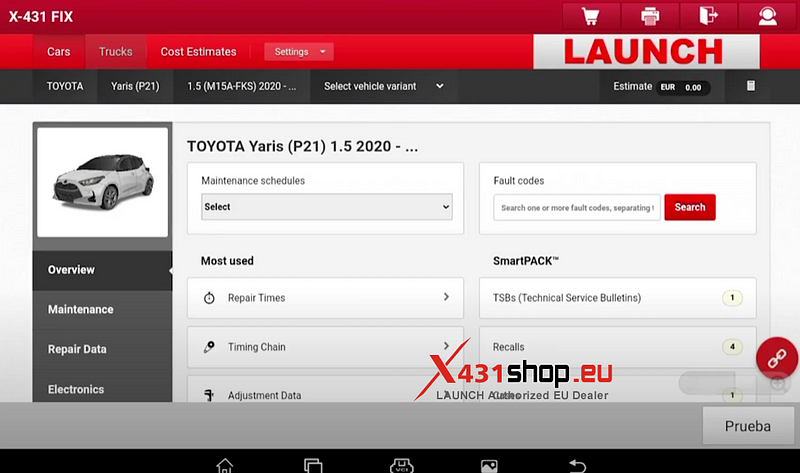Expand the Timing Chain chevron
This screenshot has width=800, height=473.
point(446,346)
